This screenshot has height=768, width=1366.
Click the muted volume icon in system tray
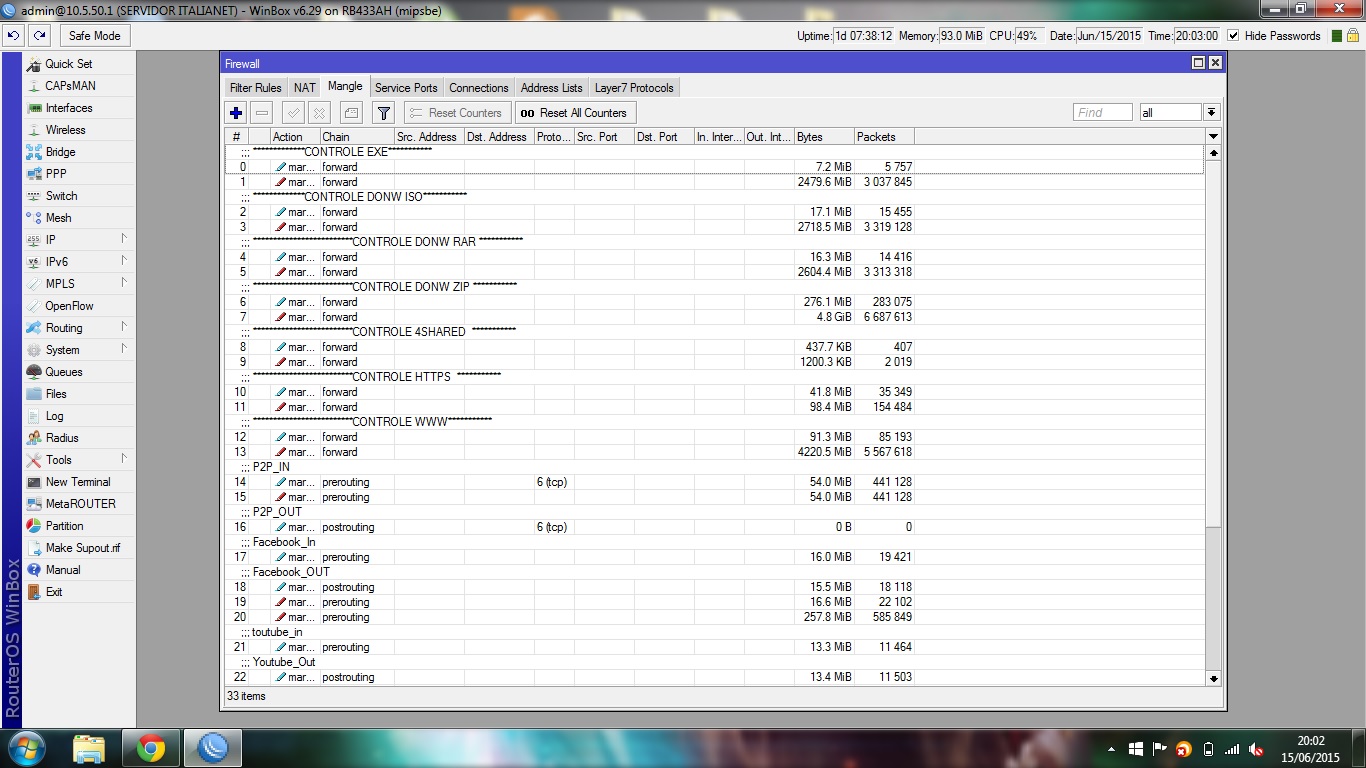point(1256,749)
